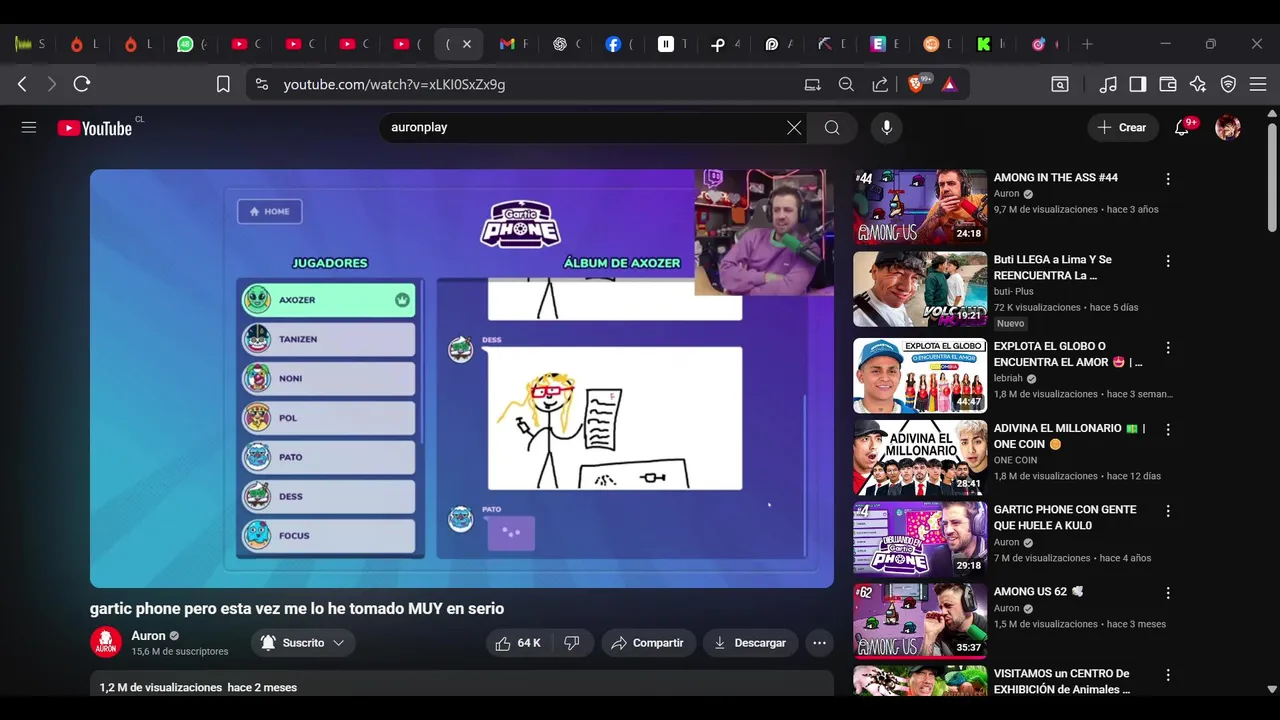This screenshot has height=720, width=1280.
Task: Open AMONG IN THE ASS #44 thumbnail
Action: tap(920, 207)
